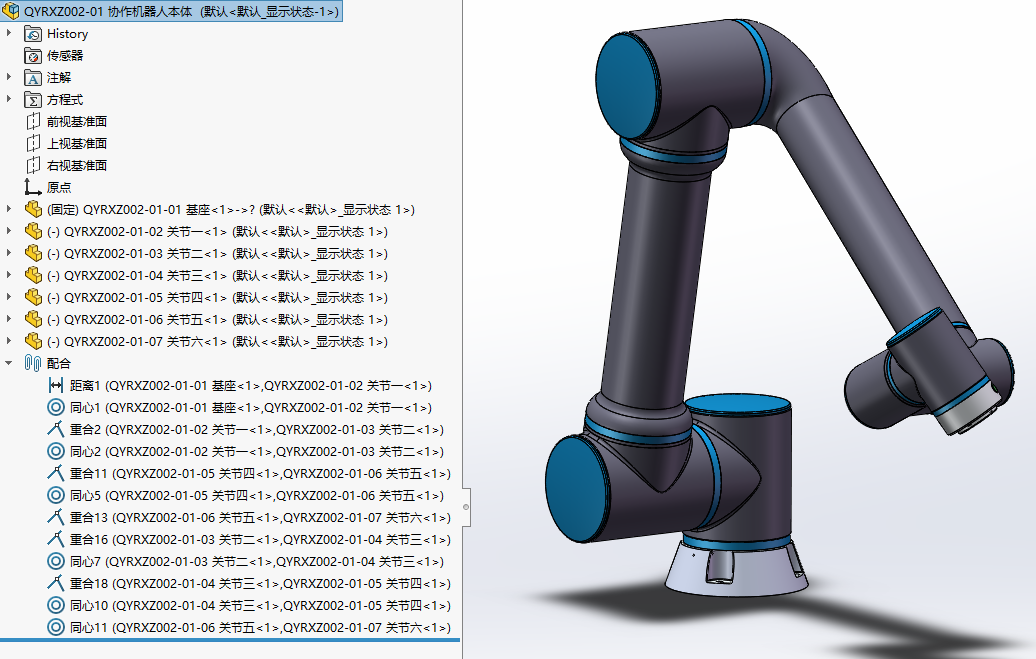Screen dimensions: 1036x659
Task: Click the 同心7 concentric mate icon
Action: tap(56, 561)
